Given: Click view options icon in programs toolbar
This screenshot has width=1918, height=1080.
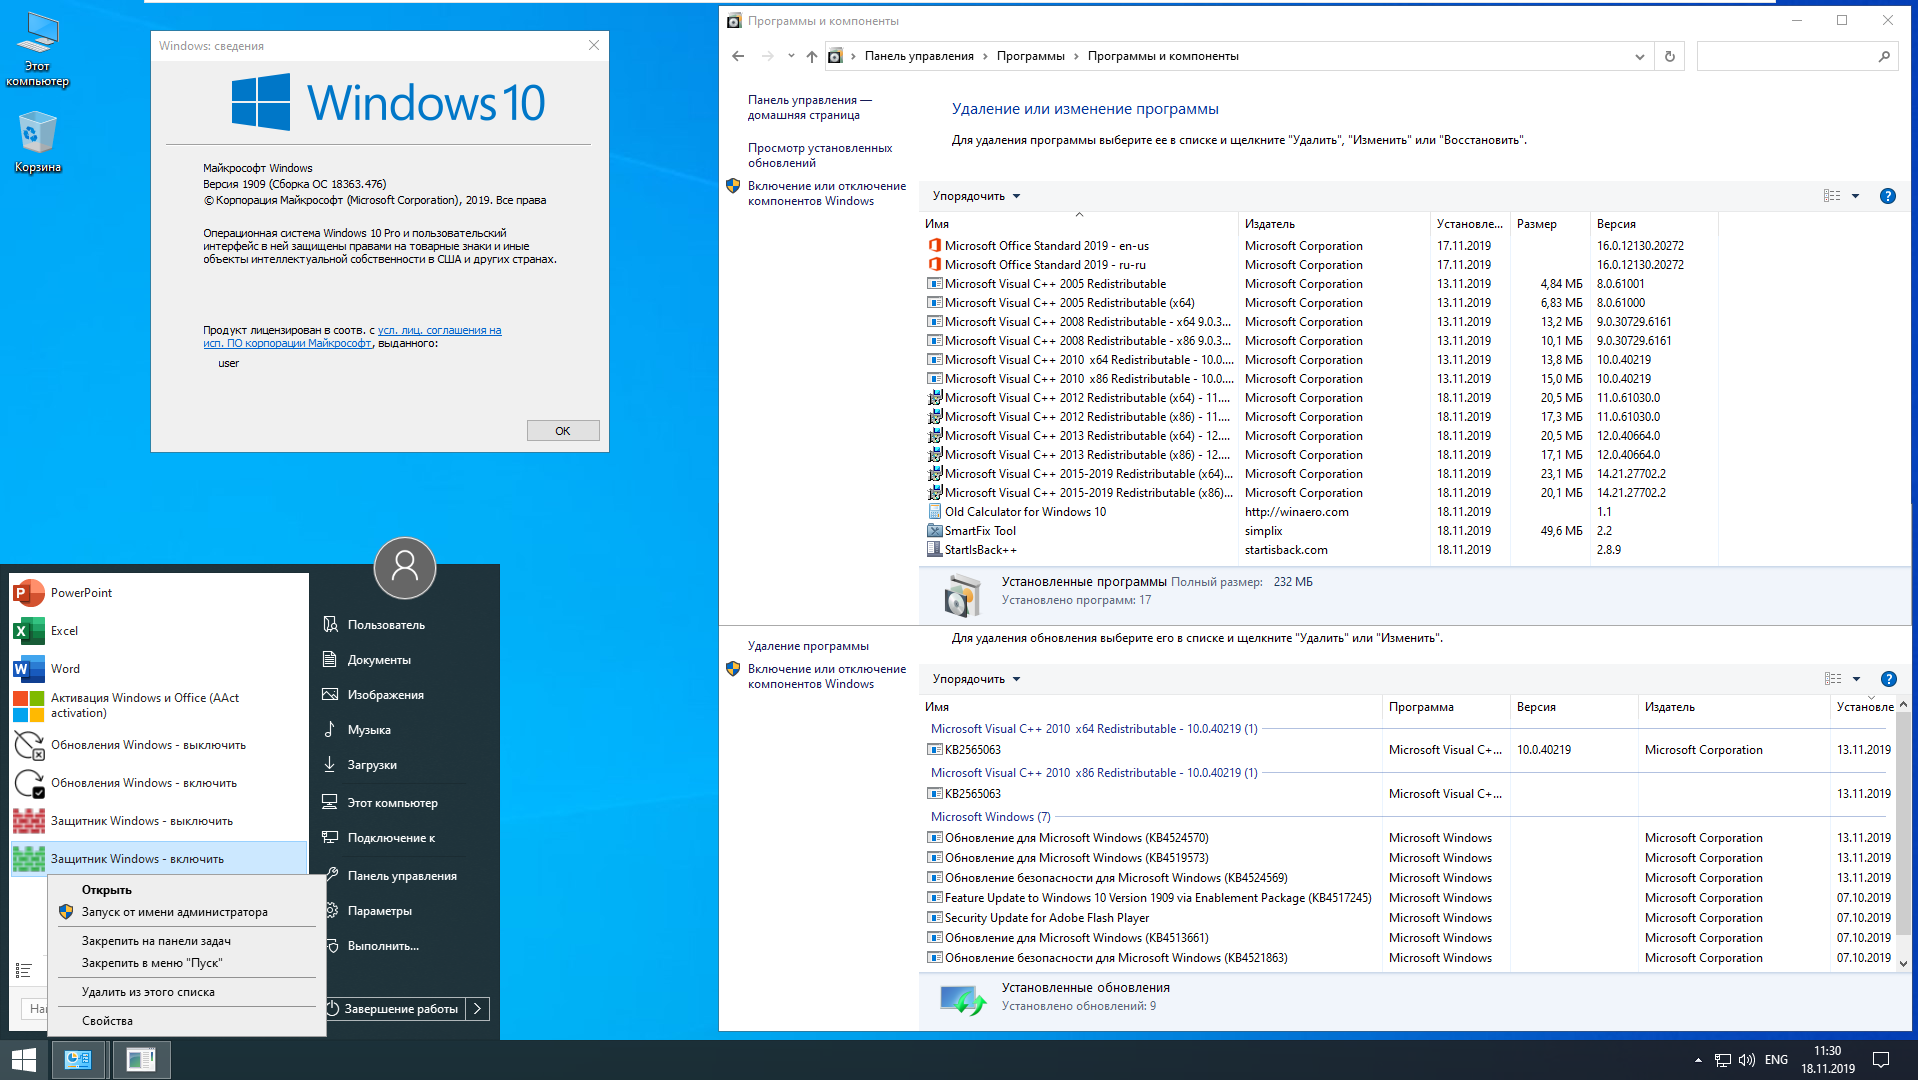Looking at the screenshot, I should [1831, 196].
